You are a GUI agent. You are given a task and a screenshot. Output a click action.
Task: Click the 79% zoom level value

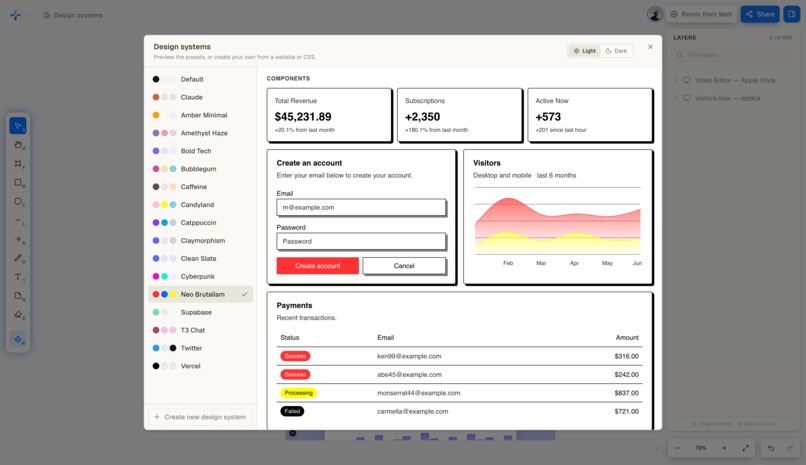(701, 448)
